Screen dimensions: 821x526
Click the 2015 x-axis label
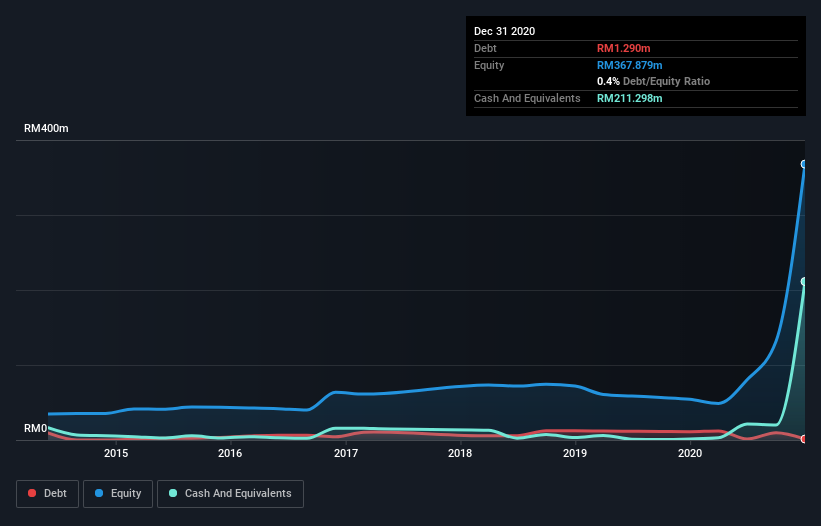click(116, 453)
